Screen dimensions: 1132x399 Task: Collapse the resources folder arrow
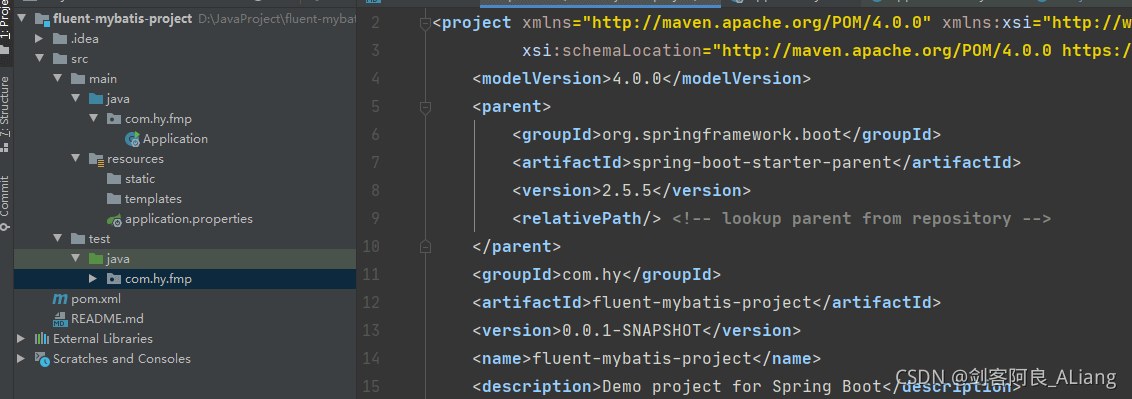pyautogui.click(x=76, y=159)
